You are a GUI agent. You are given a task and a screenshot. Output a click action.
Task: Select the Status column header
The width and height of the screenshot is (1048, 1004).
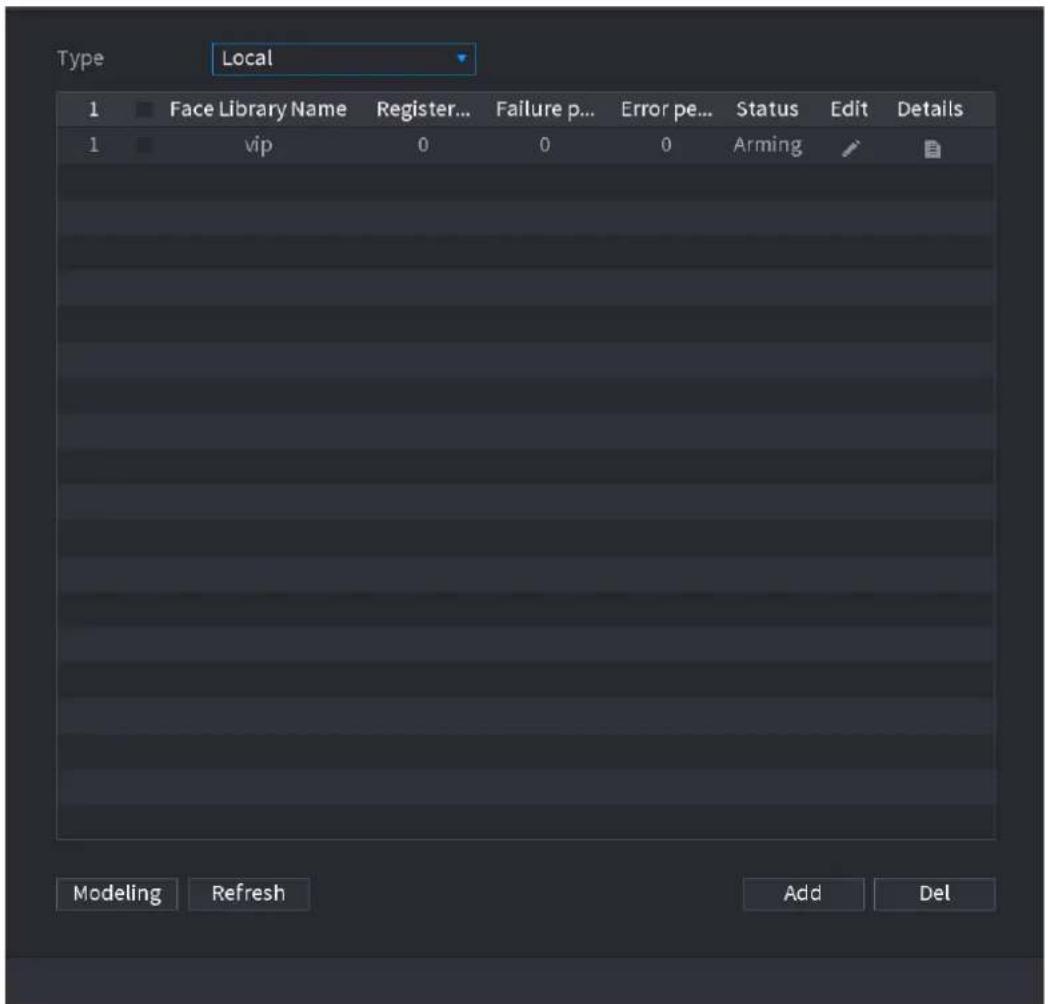coord(767,109)
